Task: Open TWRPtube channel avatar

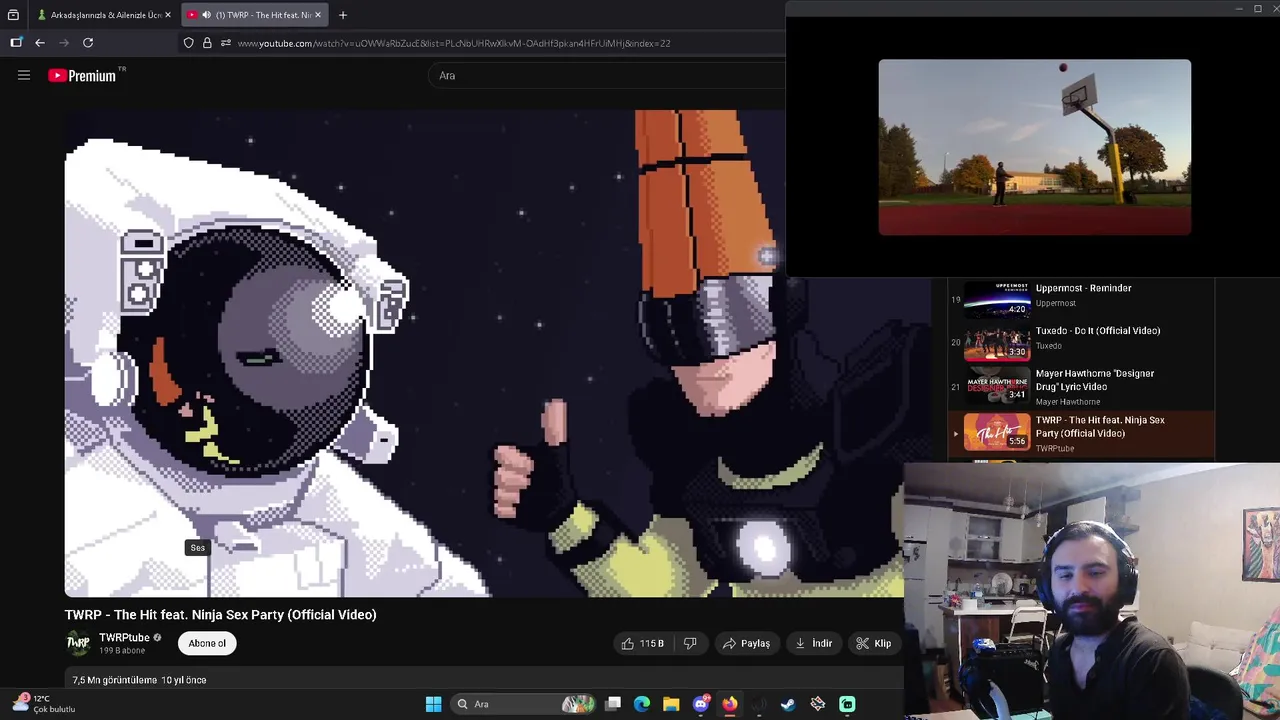Action: (x=78, y=644)
